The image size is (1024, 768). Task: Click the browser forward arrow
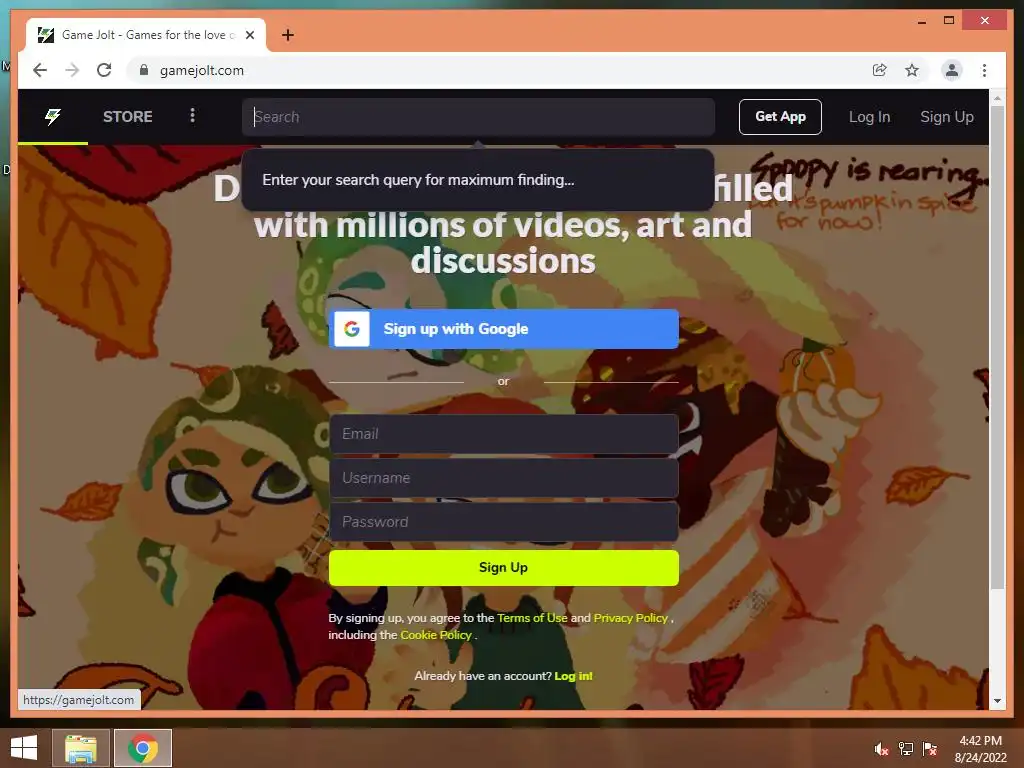click(x=72, y=71)
